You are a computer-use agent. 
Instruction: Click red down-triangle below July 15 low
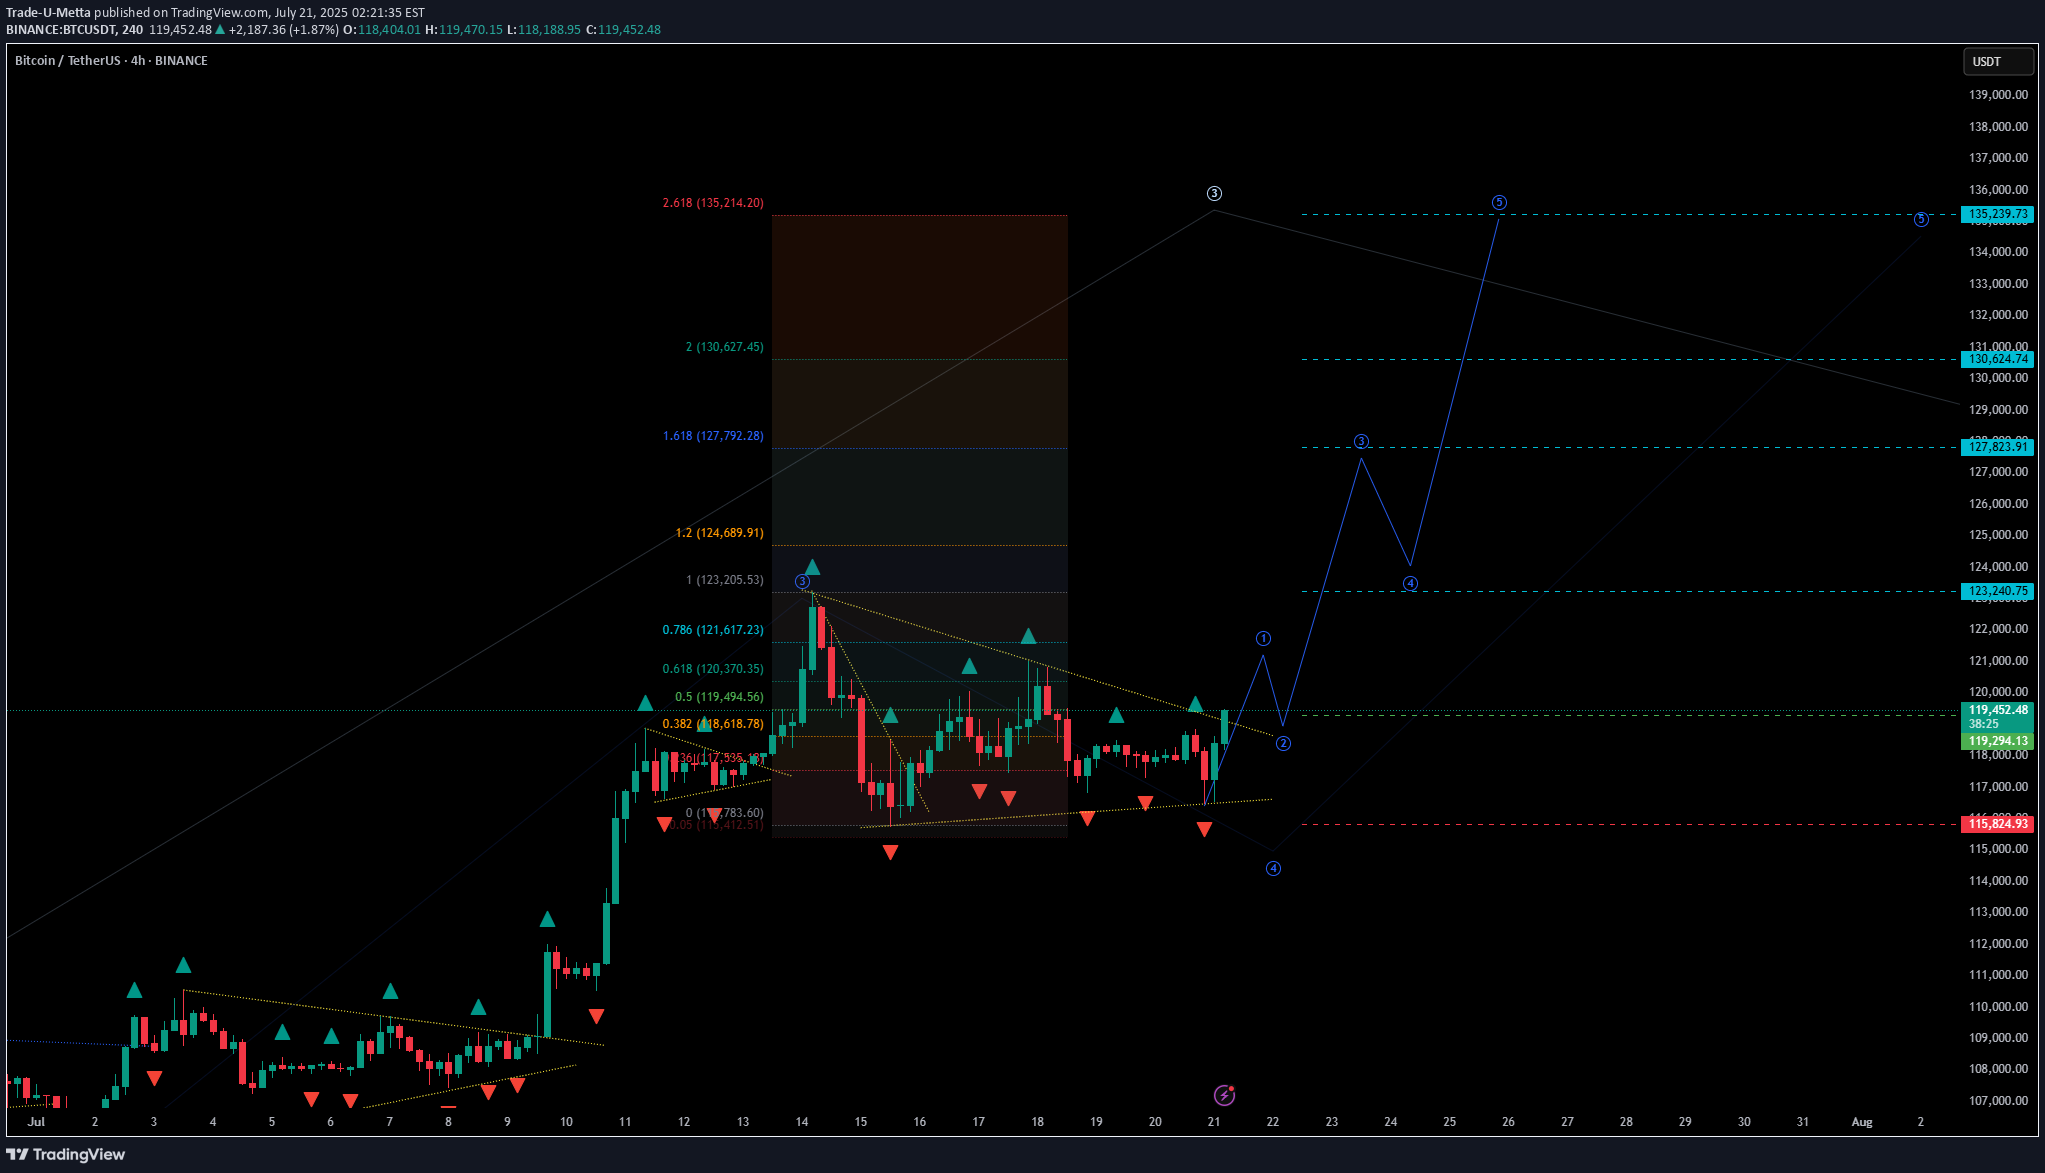[x=890, y=852]
